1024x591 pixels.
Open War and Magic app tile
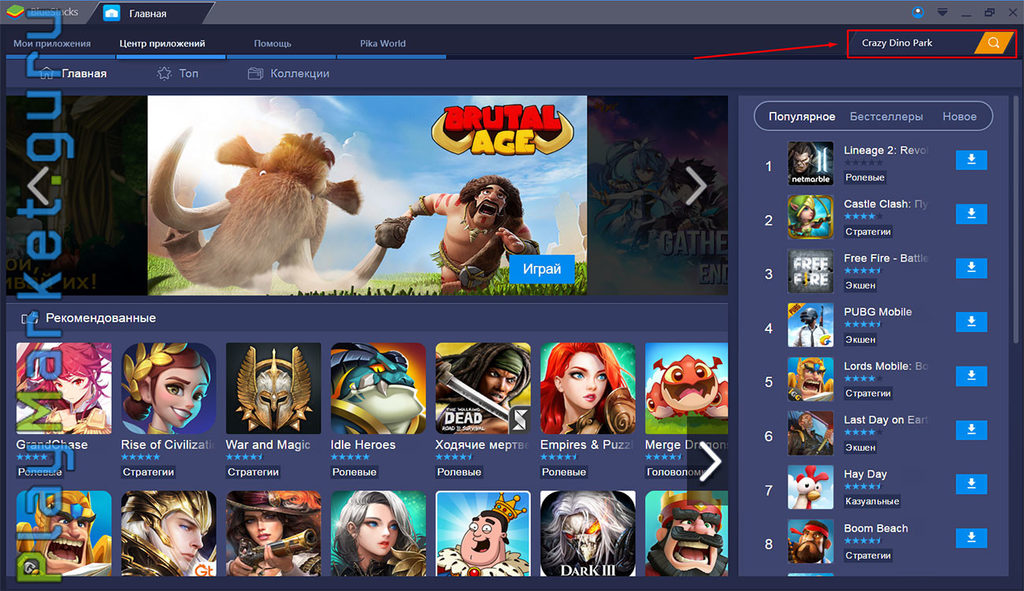[273, 389]
